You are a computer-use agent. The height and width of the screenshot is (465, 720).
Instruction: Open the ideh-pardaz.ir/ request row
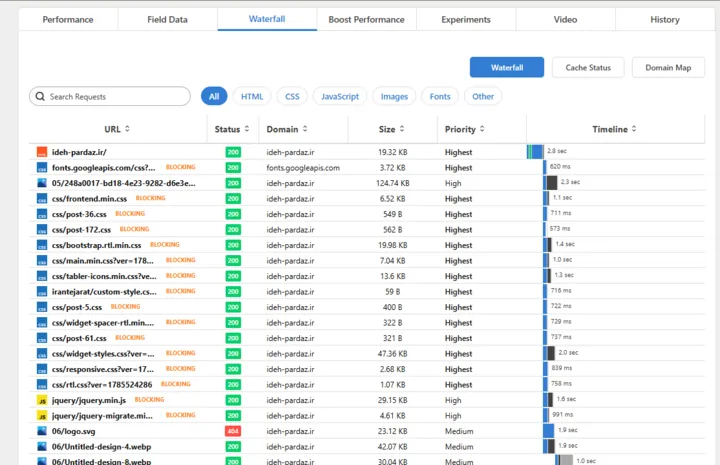[366, 152]
